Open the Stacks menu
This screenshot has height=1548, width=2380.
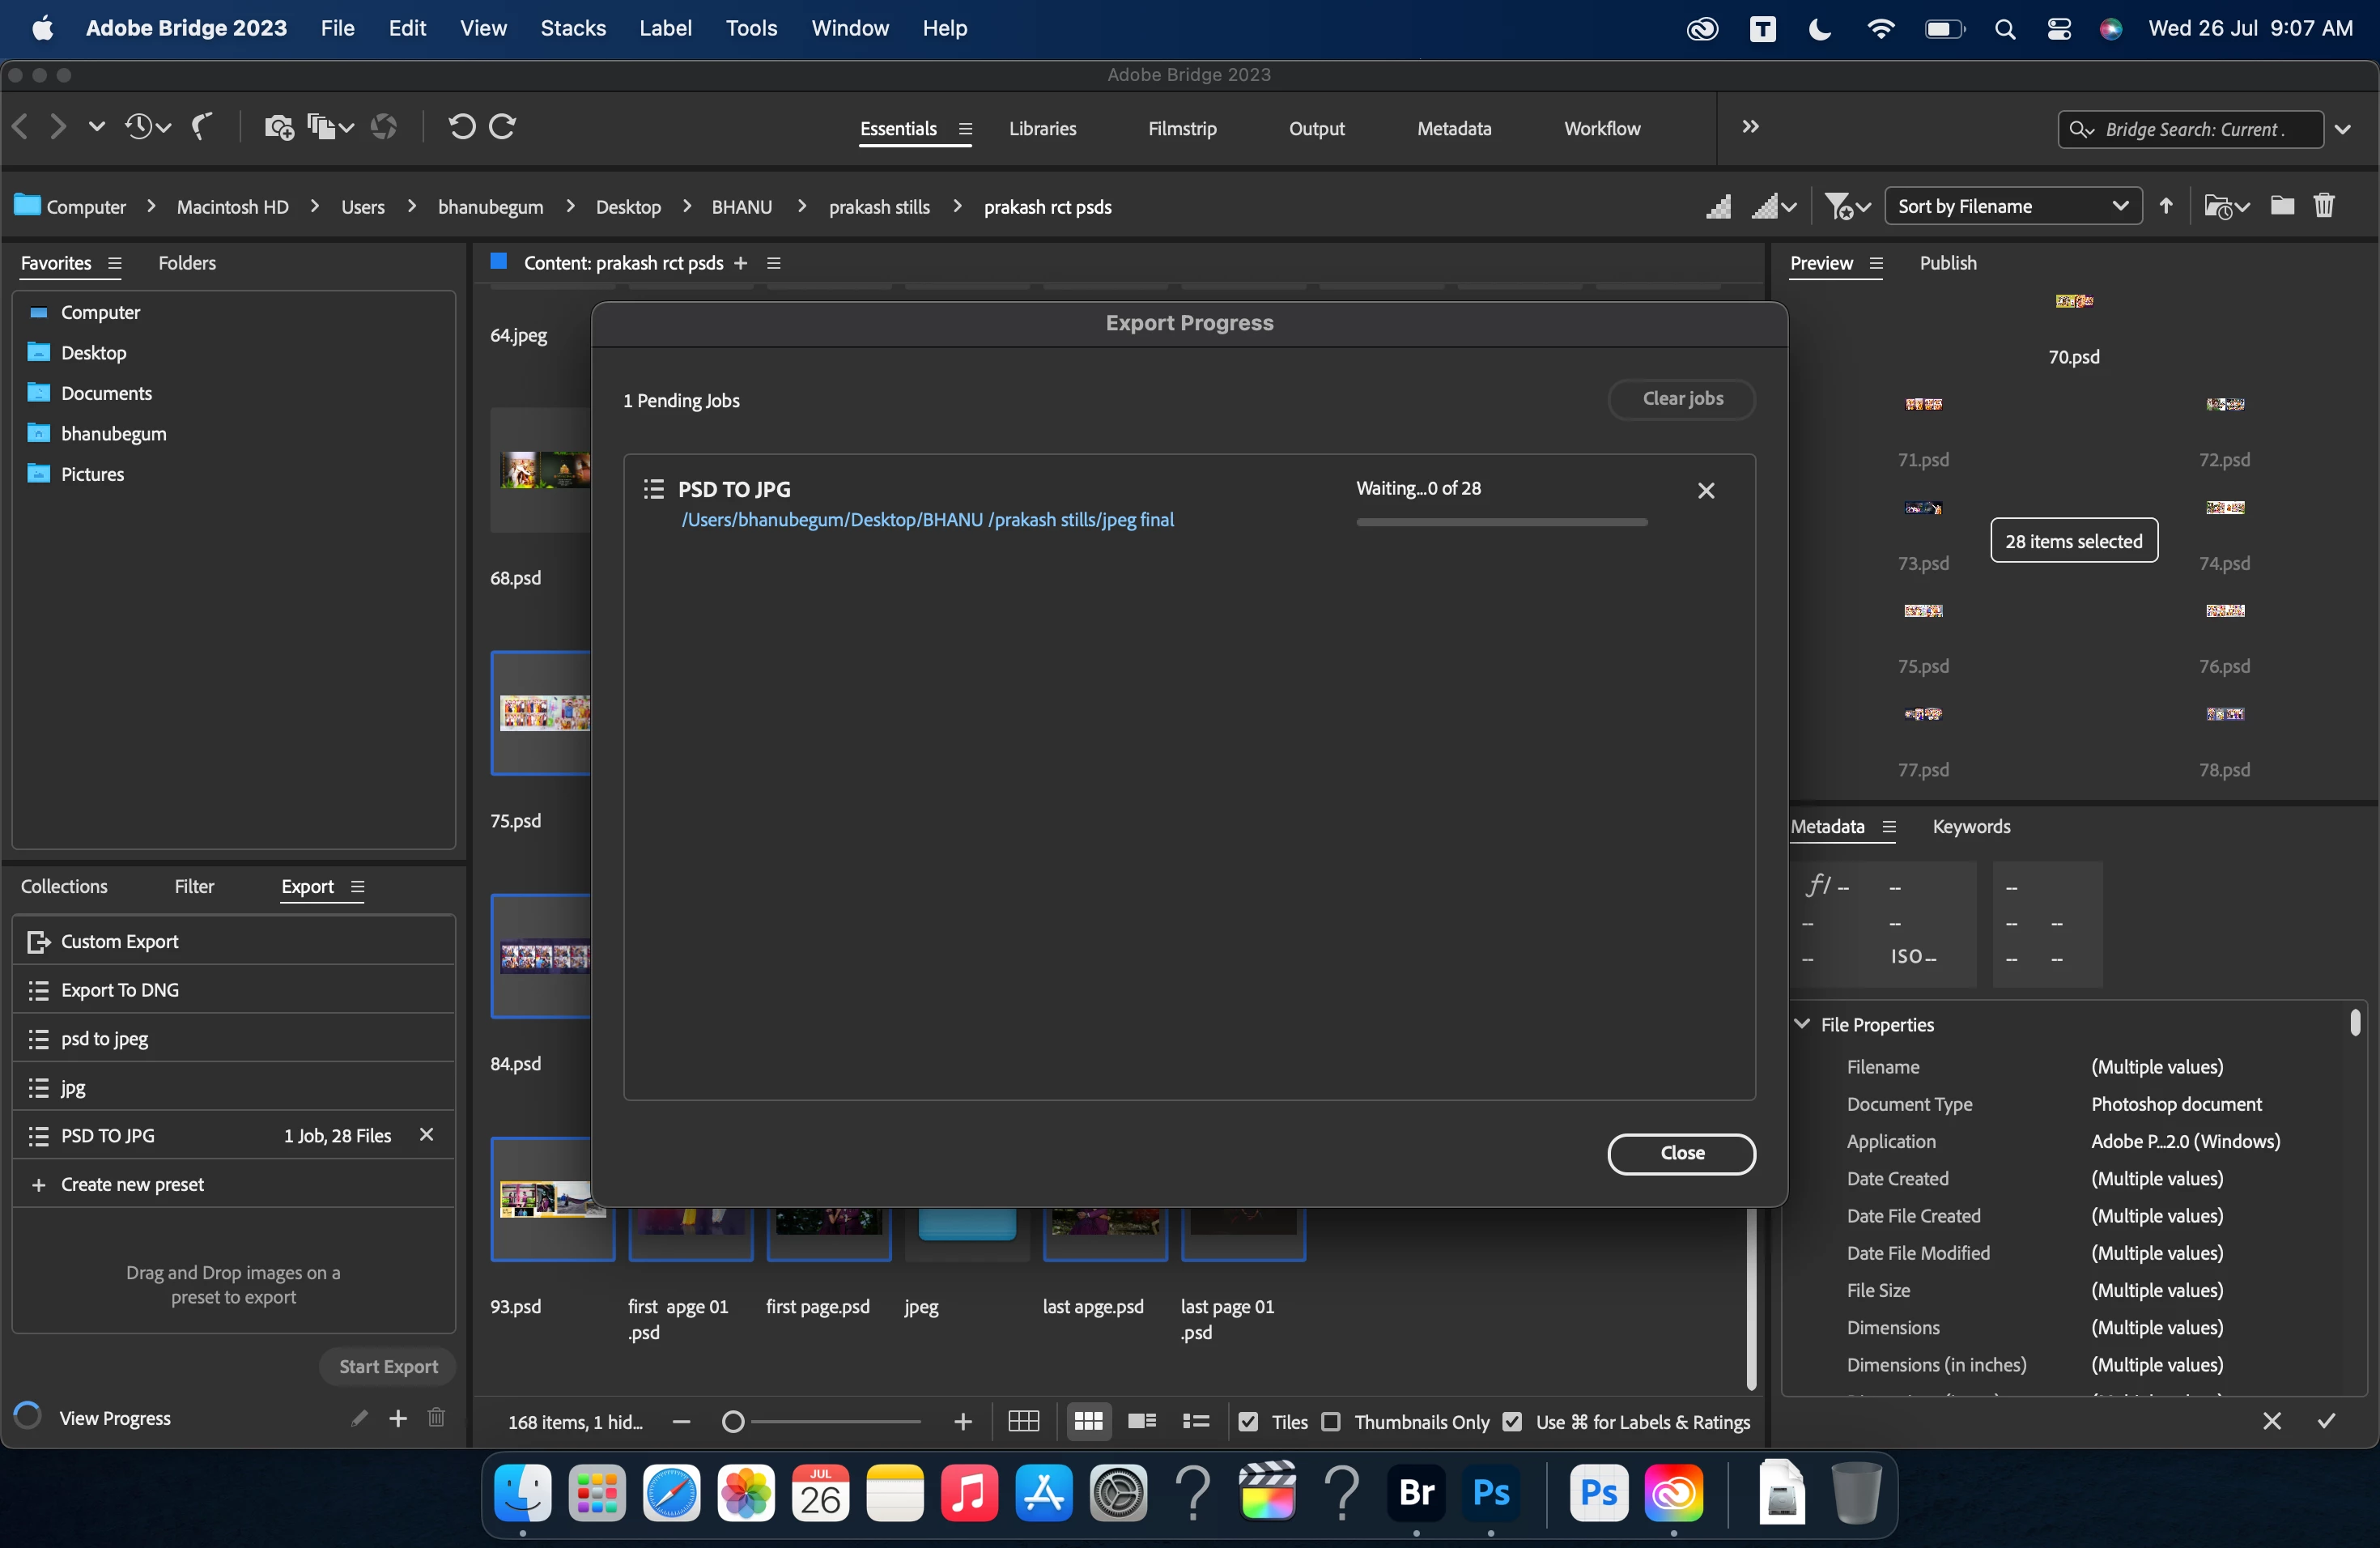573,28
